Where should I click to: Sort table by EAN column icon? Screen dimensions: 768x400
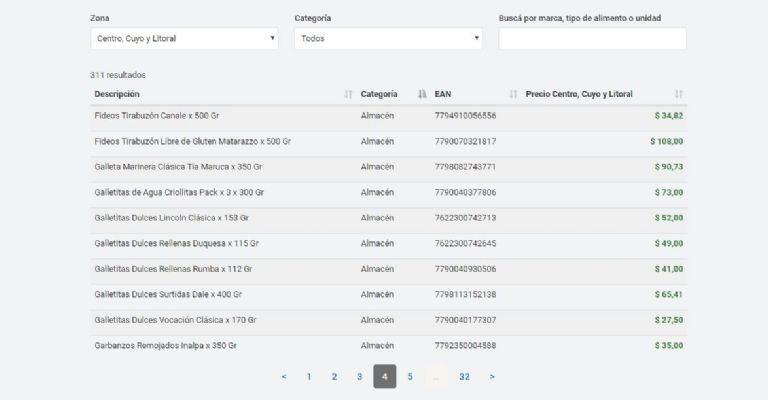513,94
